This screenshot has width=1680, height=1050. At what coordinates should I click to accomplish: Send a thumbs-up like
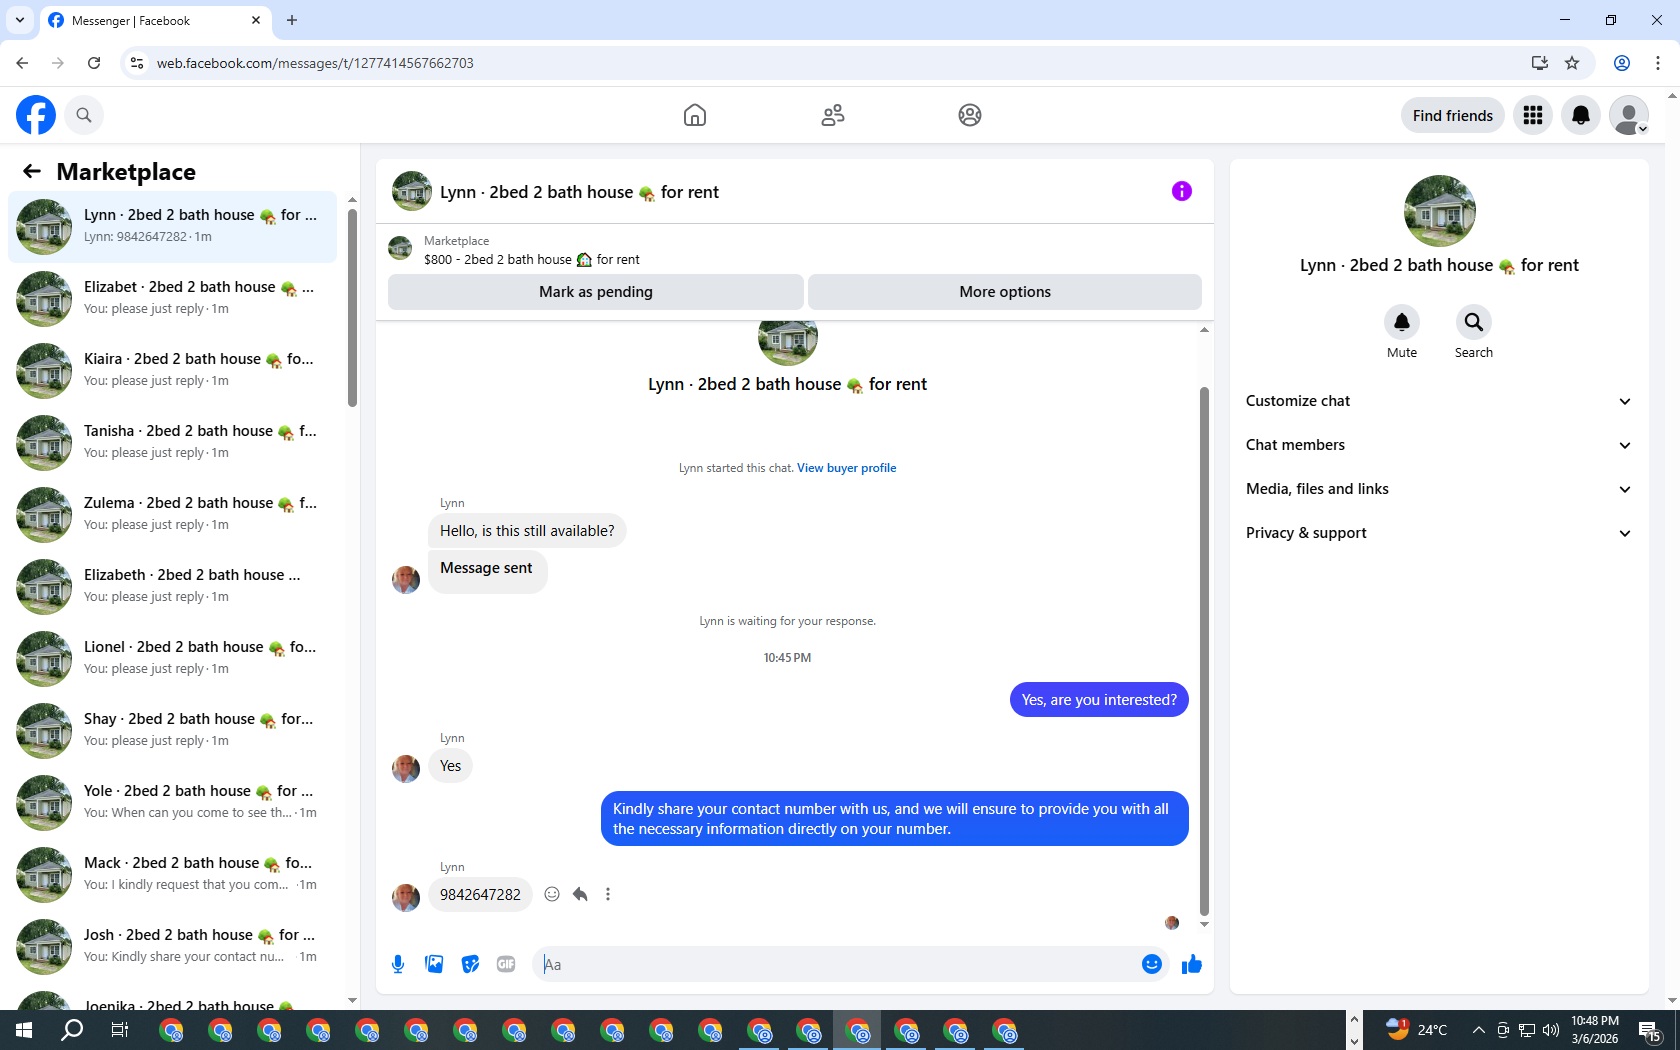1192,964
